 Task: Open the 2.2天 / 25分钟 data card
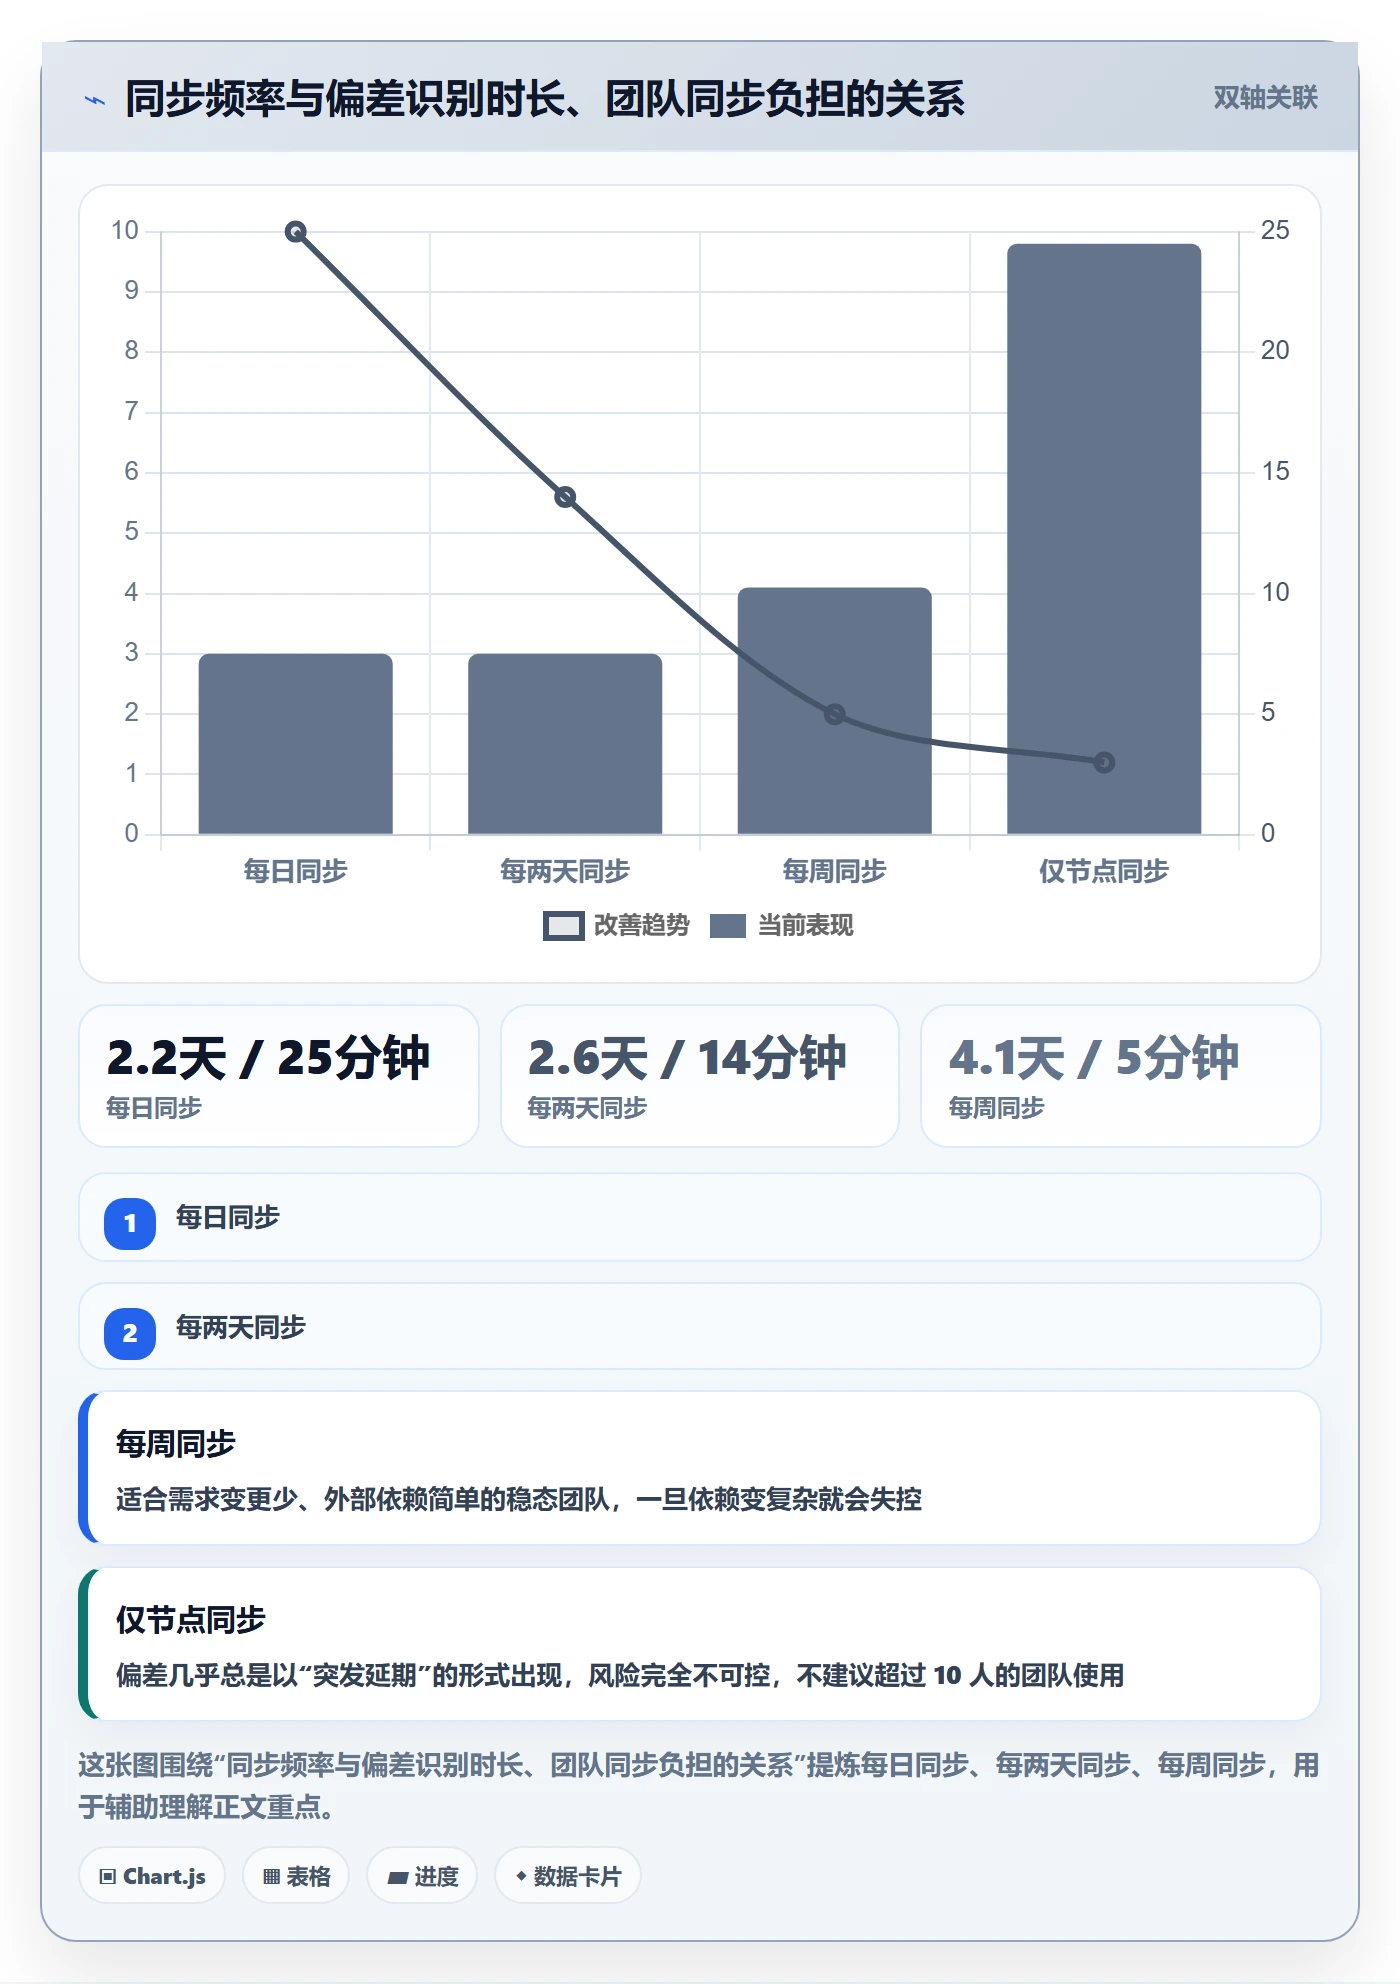[x=279, y=1076]
